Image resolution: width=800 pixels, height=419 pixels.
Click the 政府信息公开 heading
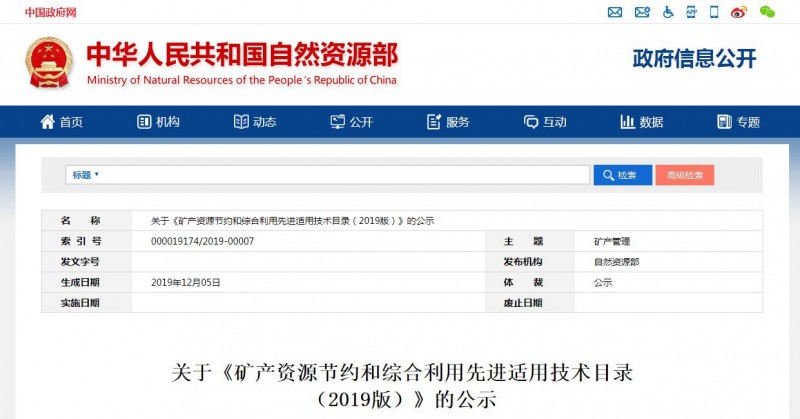point(694,59)
